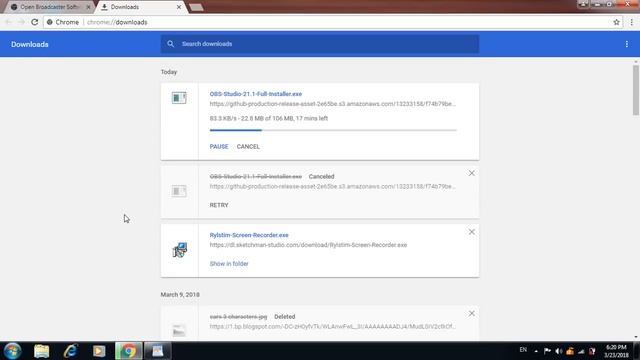640x360 pixels.
Task: Open the OBS-Studio-21.1-Full-Installer.exe download link
Action: coord(256,94)
